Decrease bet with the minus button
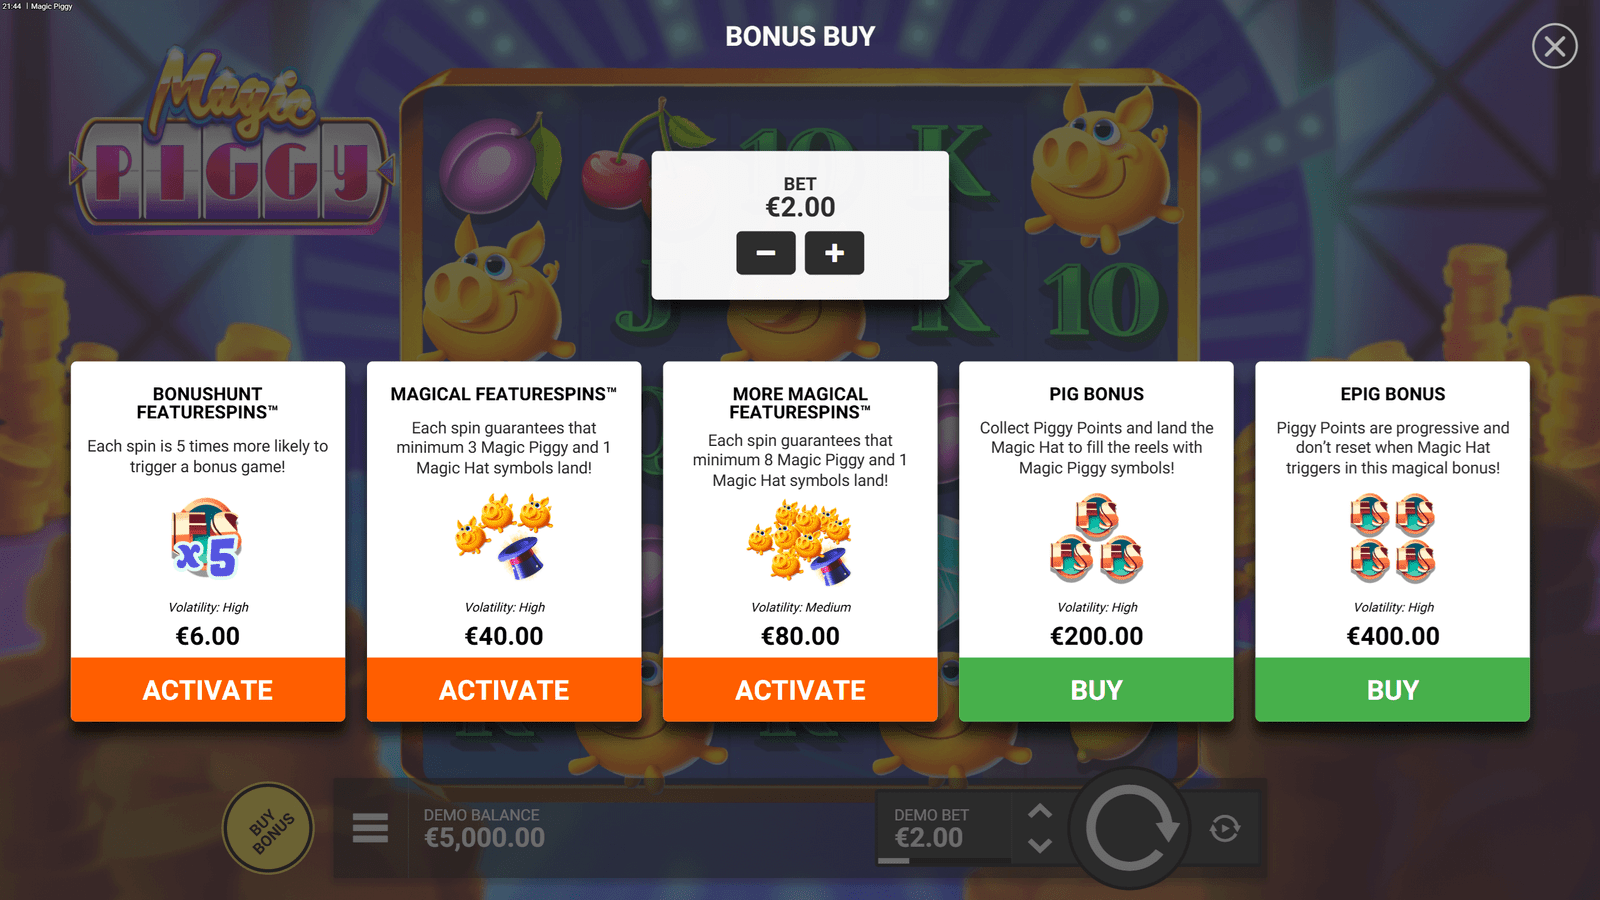The image size is (1600, 900). [x=766, y=253]
